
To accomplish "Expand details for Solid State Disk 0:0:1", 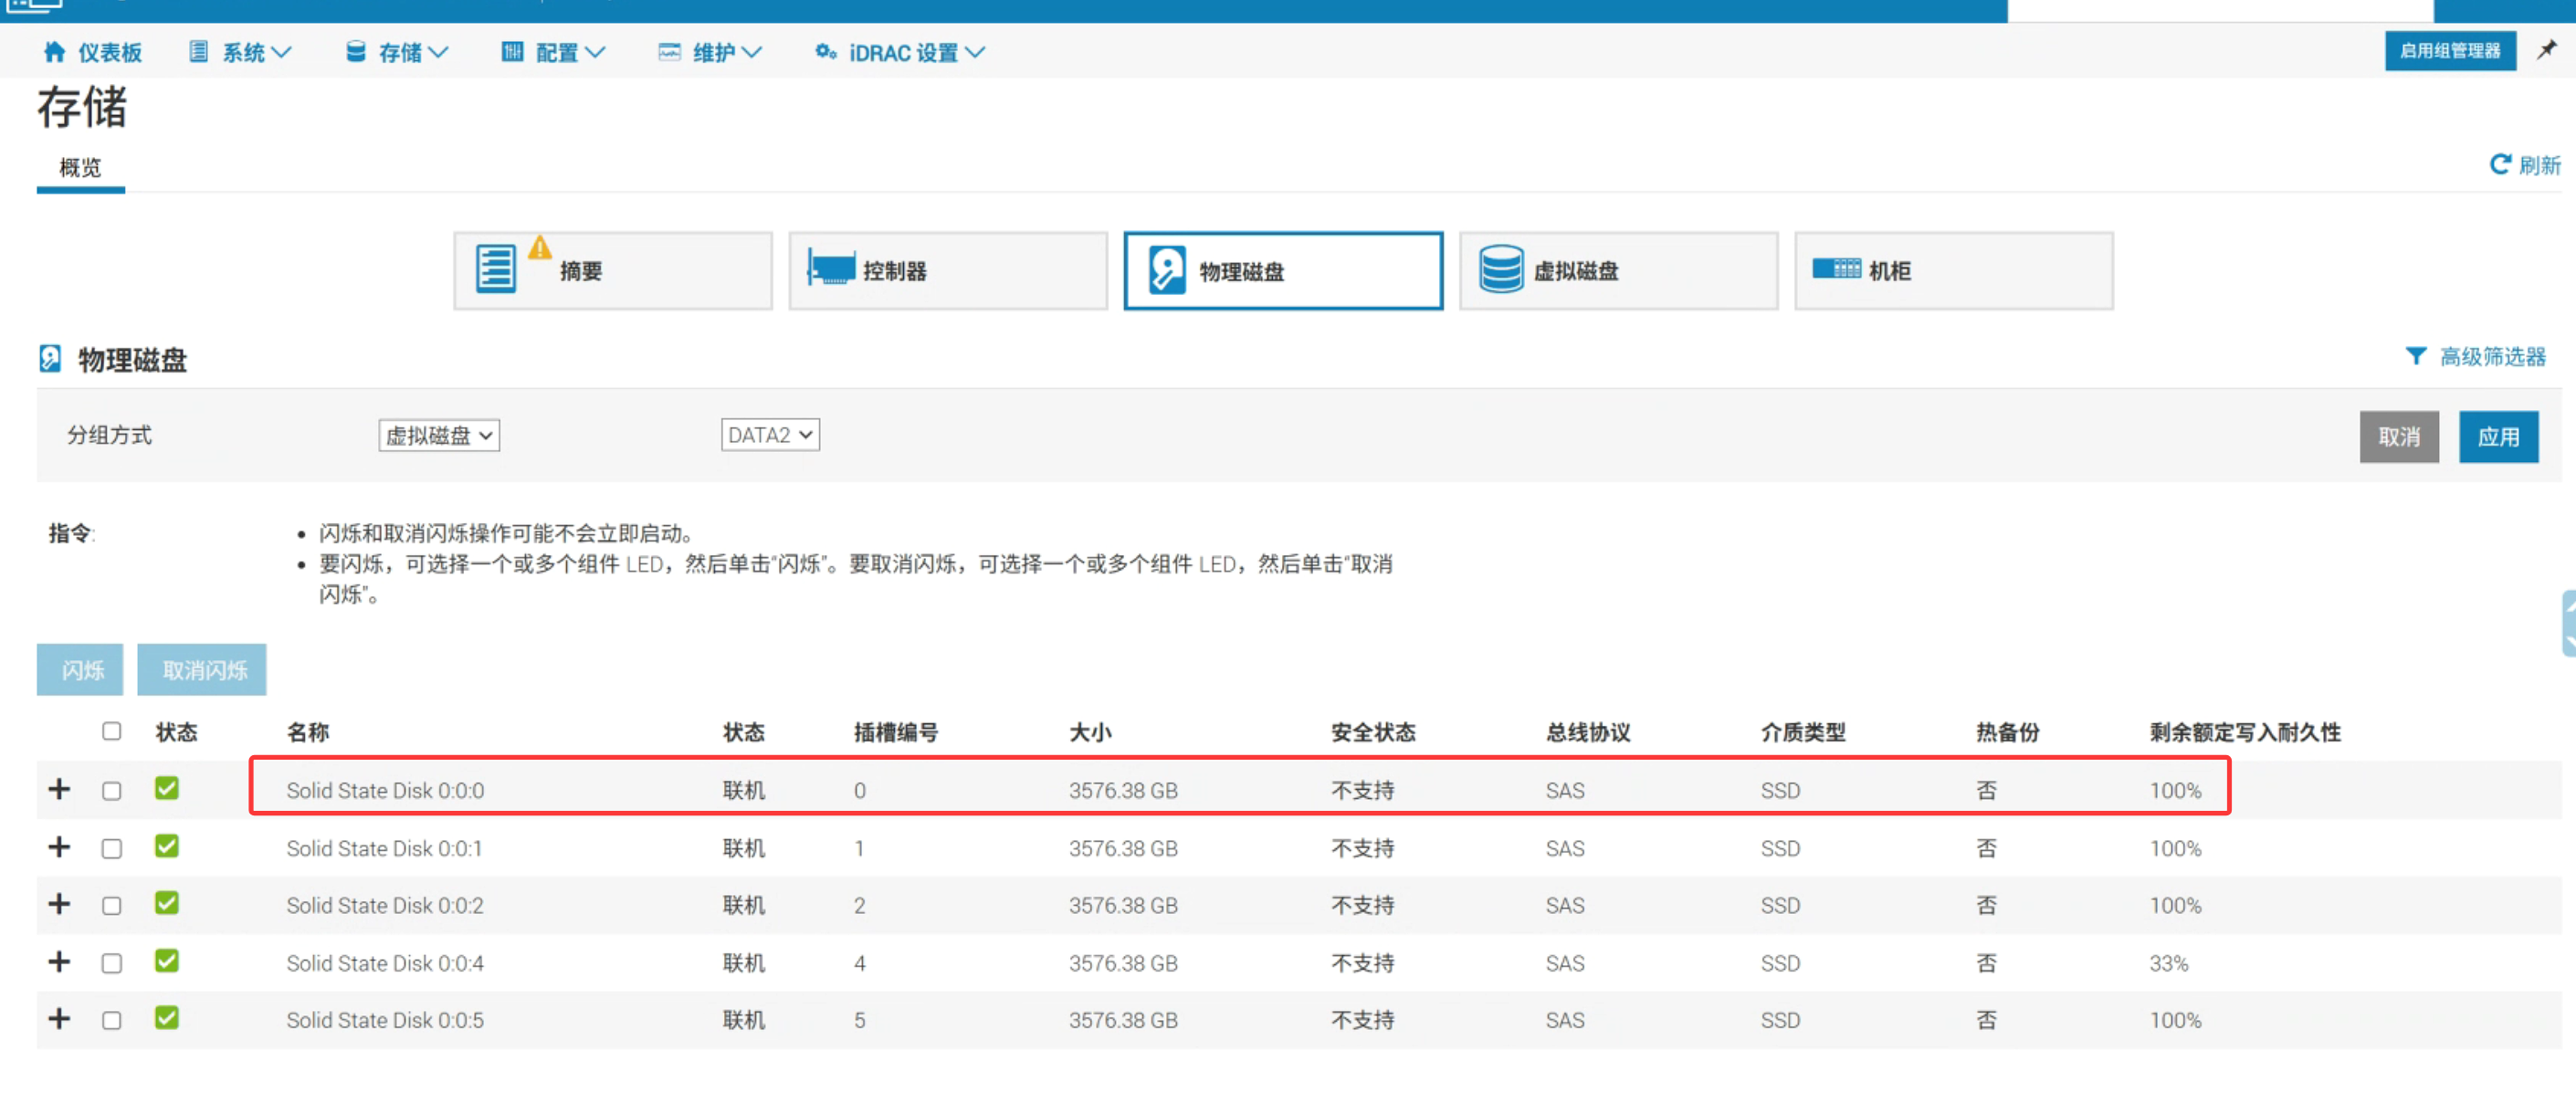I will (60, 847).
